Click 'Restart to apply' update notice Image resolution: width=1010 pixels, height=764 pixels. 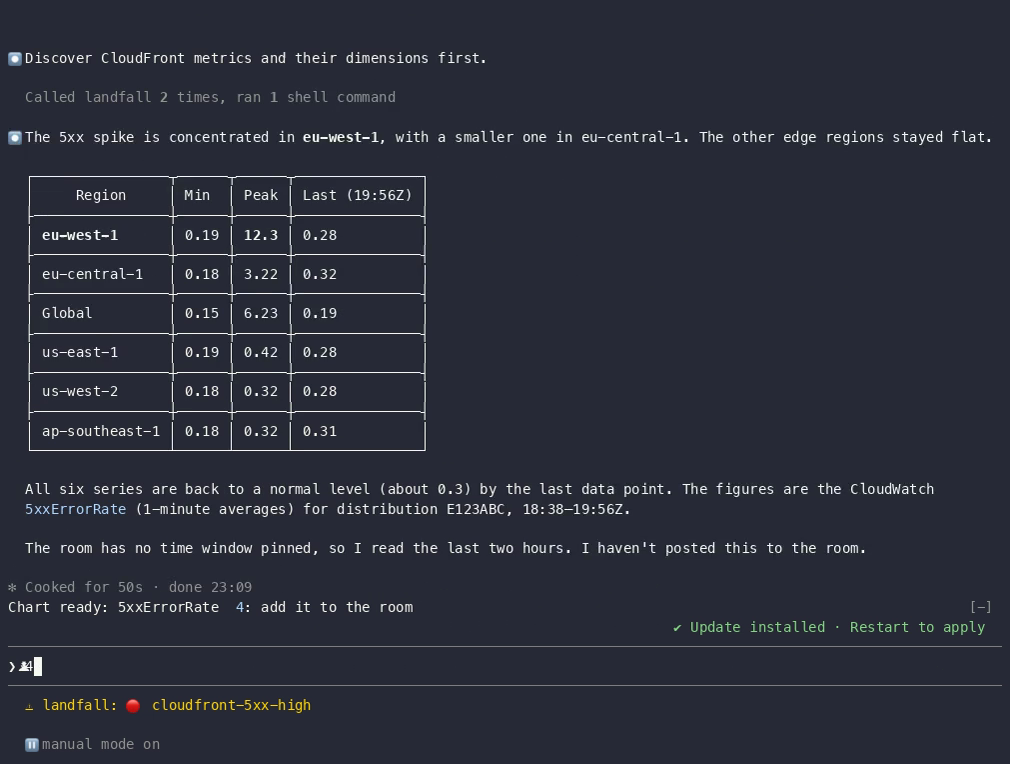(x=917, y=627)
